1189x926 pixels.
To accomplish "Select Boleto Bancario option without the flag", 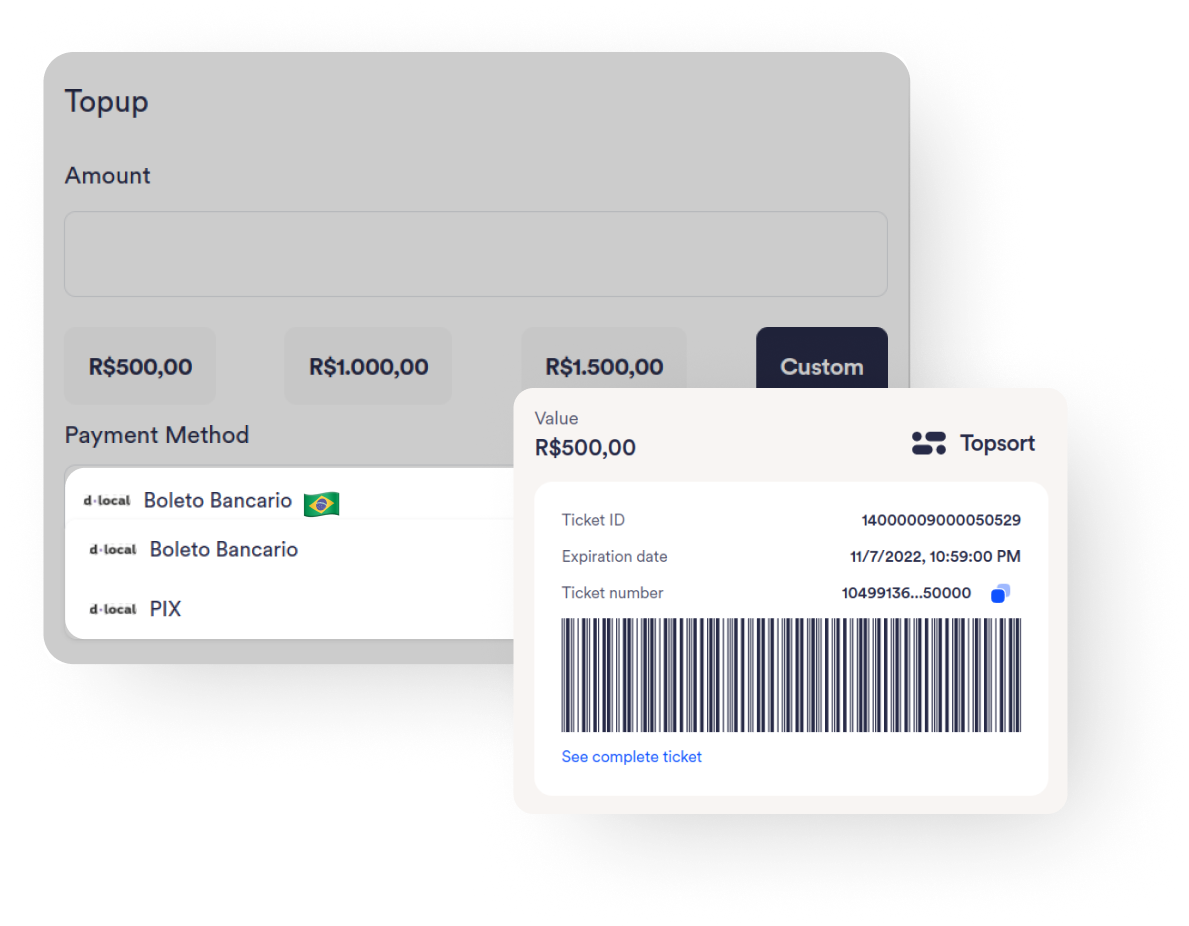I will (x=224, y=549).
